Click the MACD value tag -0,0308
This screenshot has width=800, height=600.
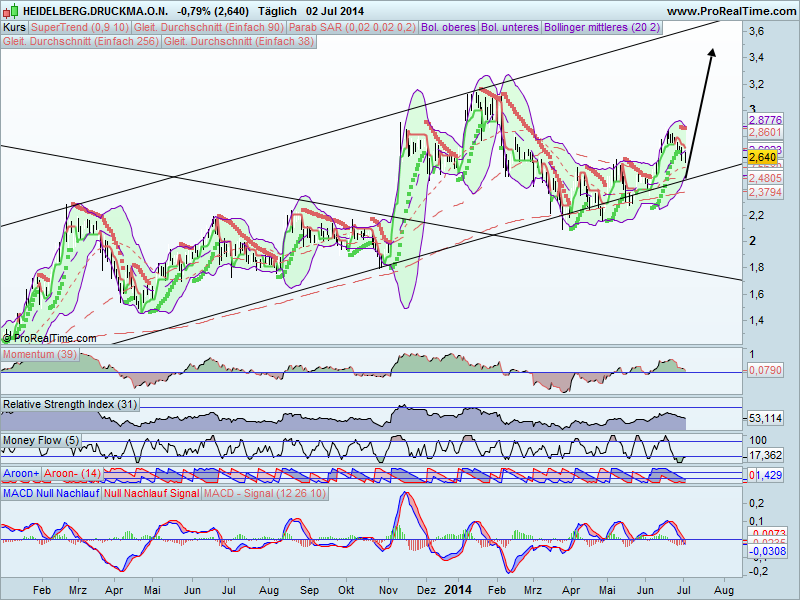(767, 552)
